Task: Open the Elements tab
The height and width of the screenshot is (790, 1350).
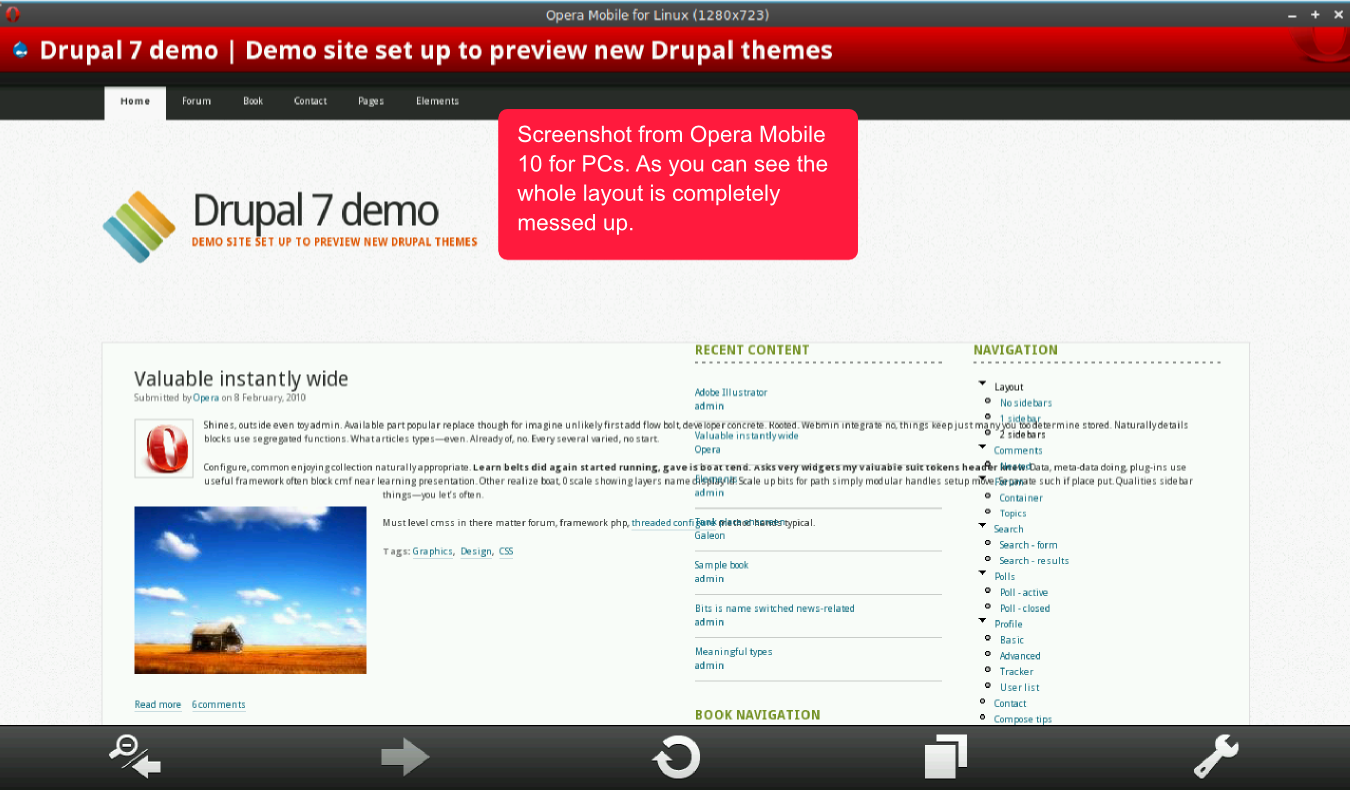Action: pos(437,102)
